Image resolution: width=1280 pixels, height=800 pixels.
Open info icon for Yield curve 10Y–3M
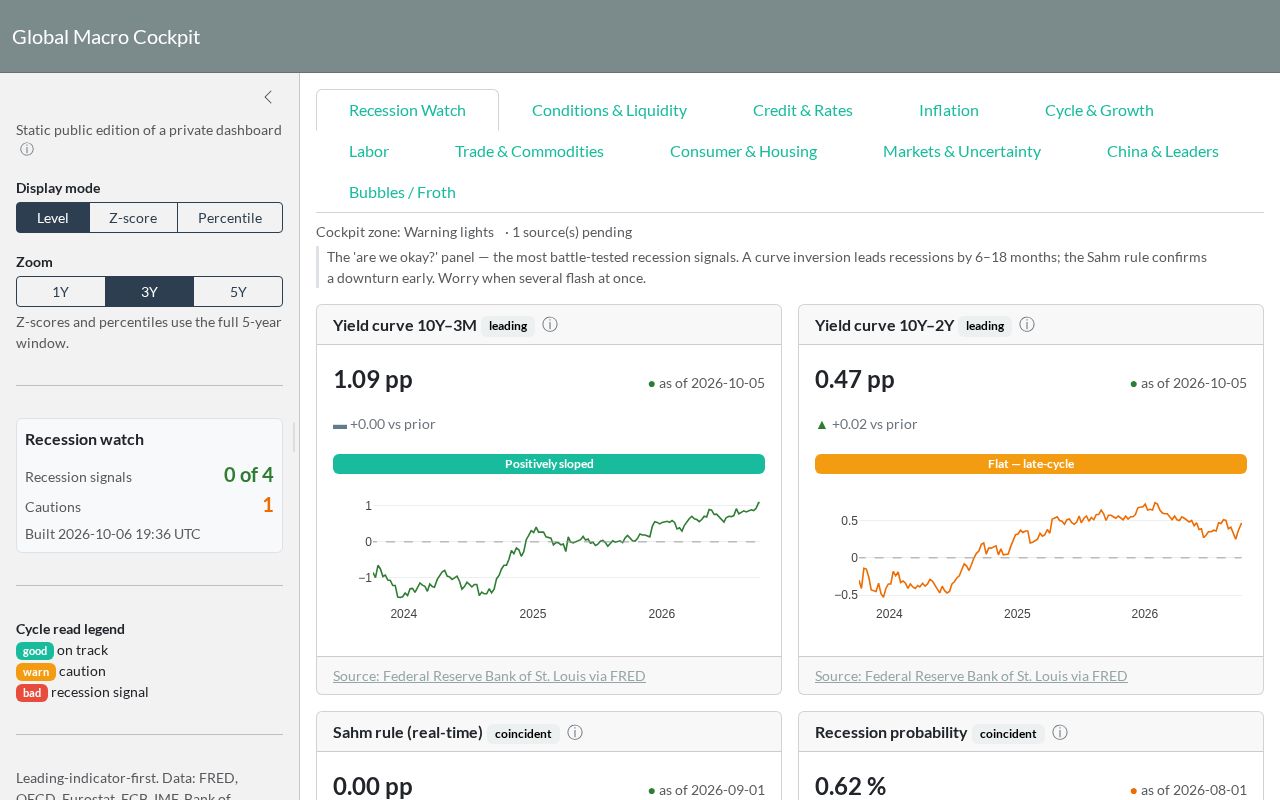point(550,325)
